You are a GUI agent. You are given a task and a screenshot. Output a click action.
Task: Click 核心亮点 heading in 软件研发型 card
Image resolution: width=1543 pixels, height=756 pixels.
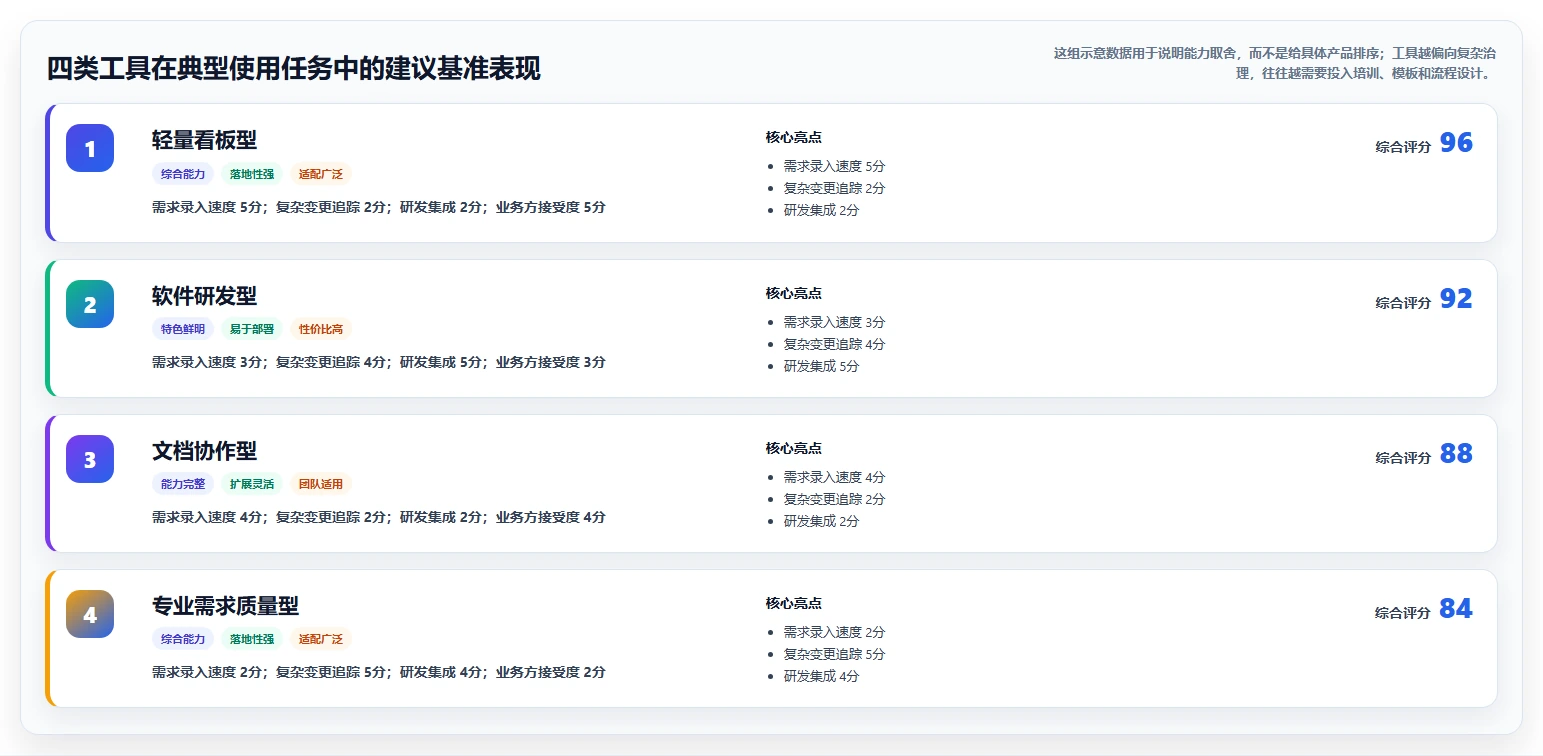pos(794,293)
